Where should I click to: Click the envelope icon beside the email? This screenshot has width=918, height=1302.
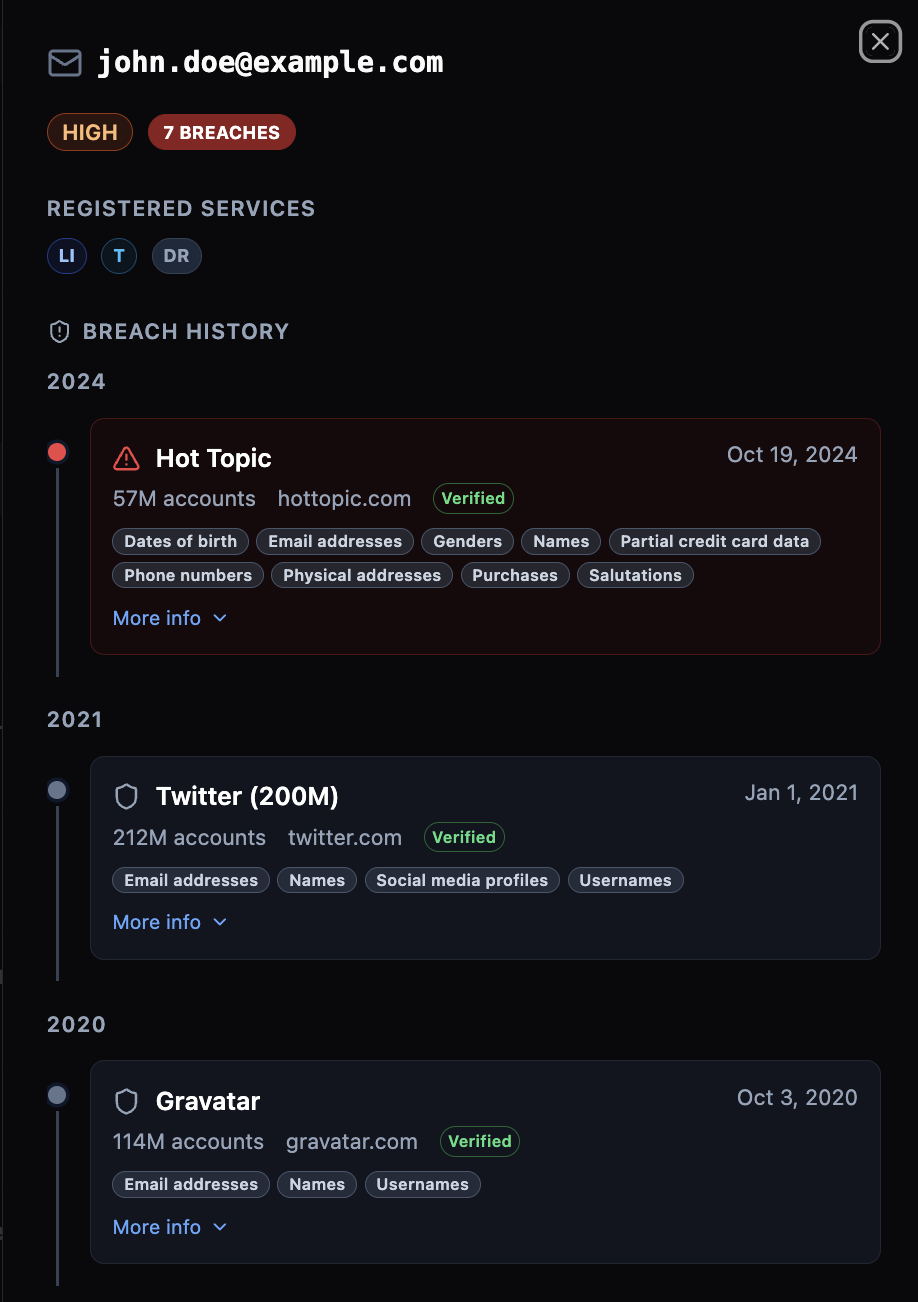pyautogui.click(x=65, y=63)
